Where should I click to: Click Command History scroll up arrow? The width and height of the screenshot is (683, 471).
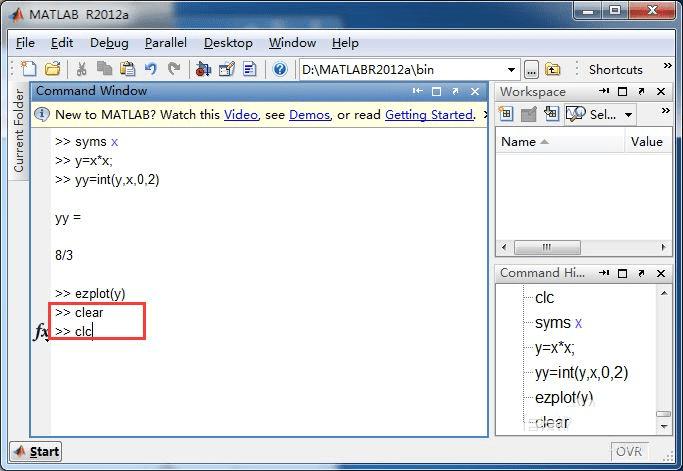664,293
